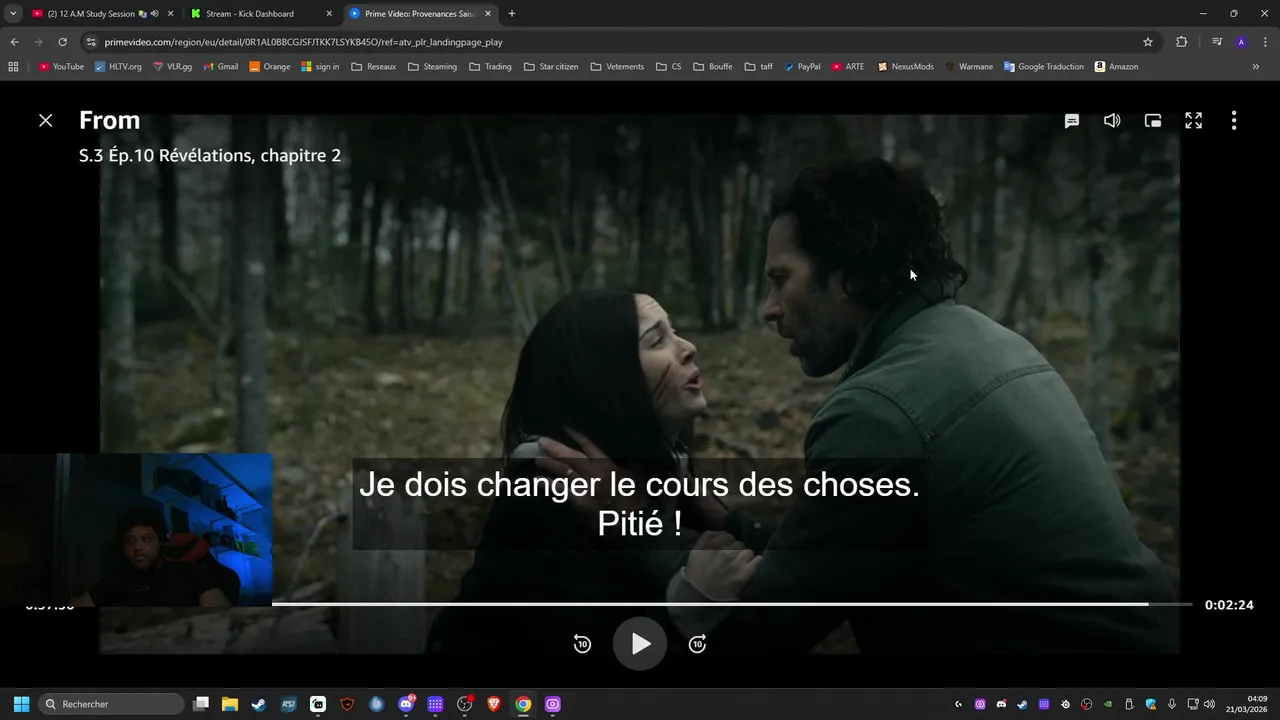Expand the Trading bookmark folder
The image size is (1280, 720).
(490, 67)
